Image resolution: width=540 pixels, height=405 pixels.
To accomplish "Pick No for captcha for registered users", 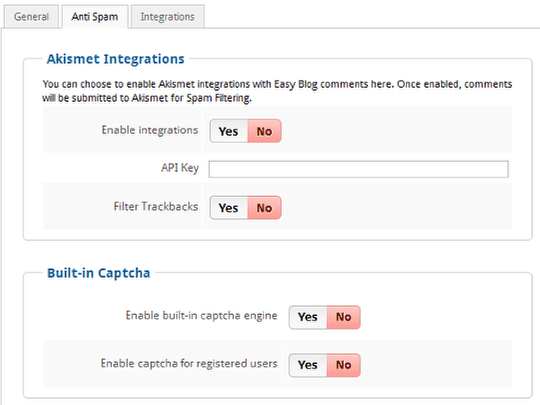I will click(x=344, y=365).
